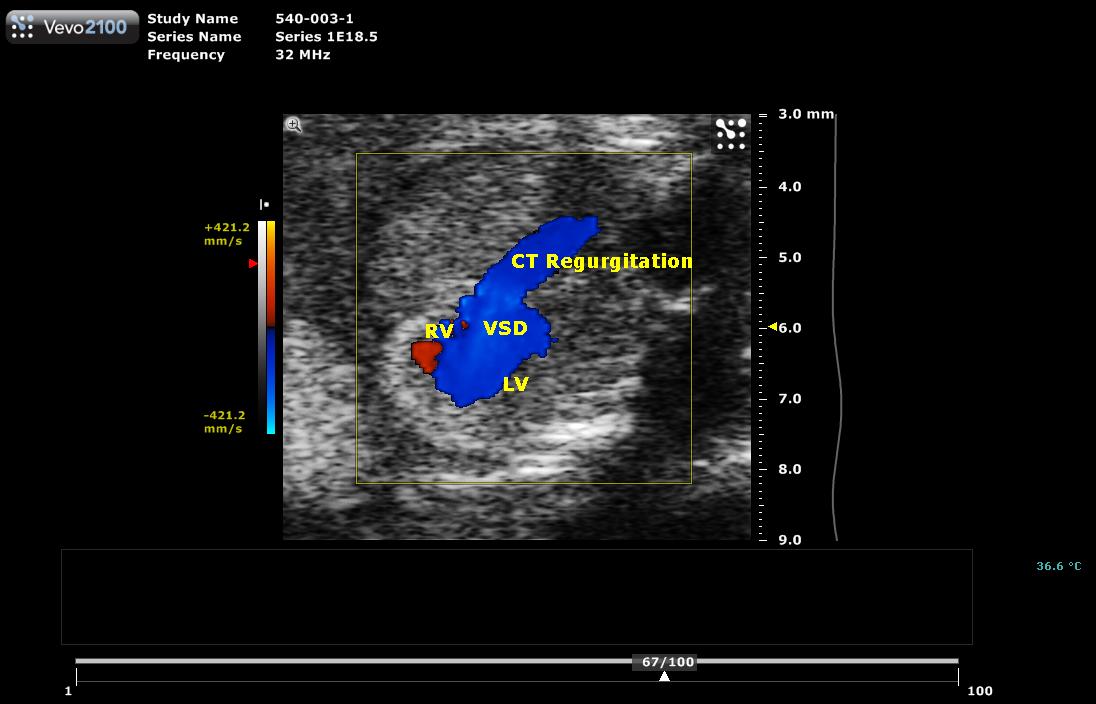The image size is (1096, 704).
Task: Click the "1" start frame label on cine bar
Action: tap(68, 691)
